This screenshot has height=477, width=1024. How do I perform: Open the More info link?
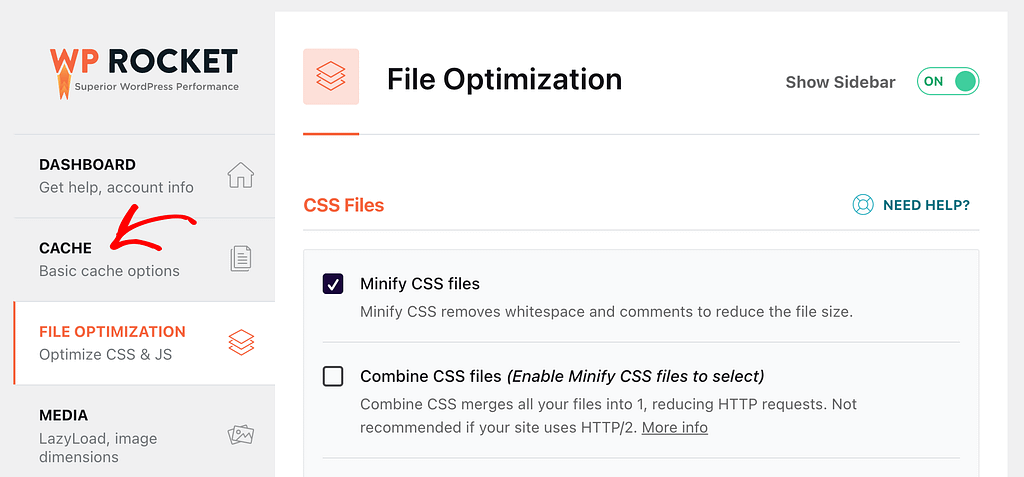675,427
